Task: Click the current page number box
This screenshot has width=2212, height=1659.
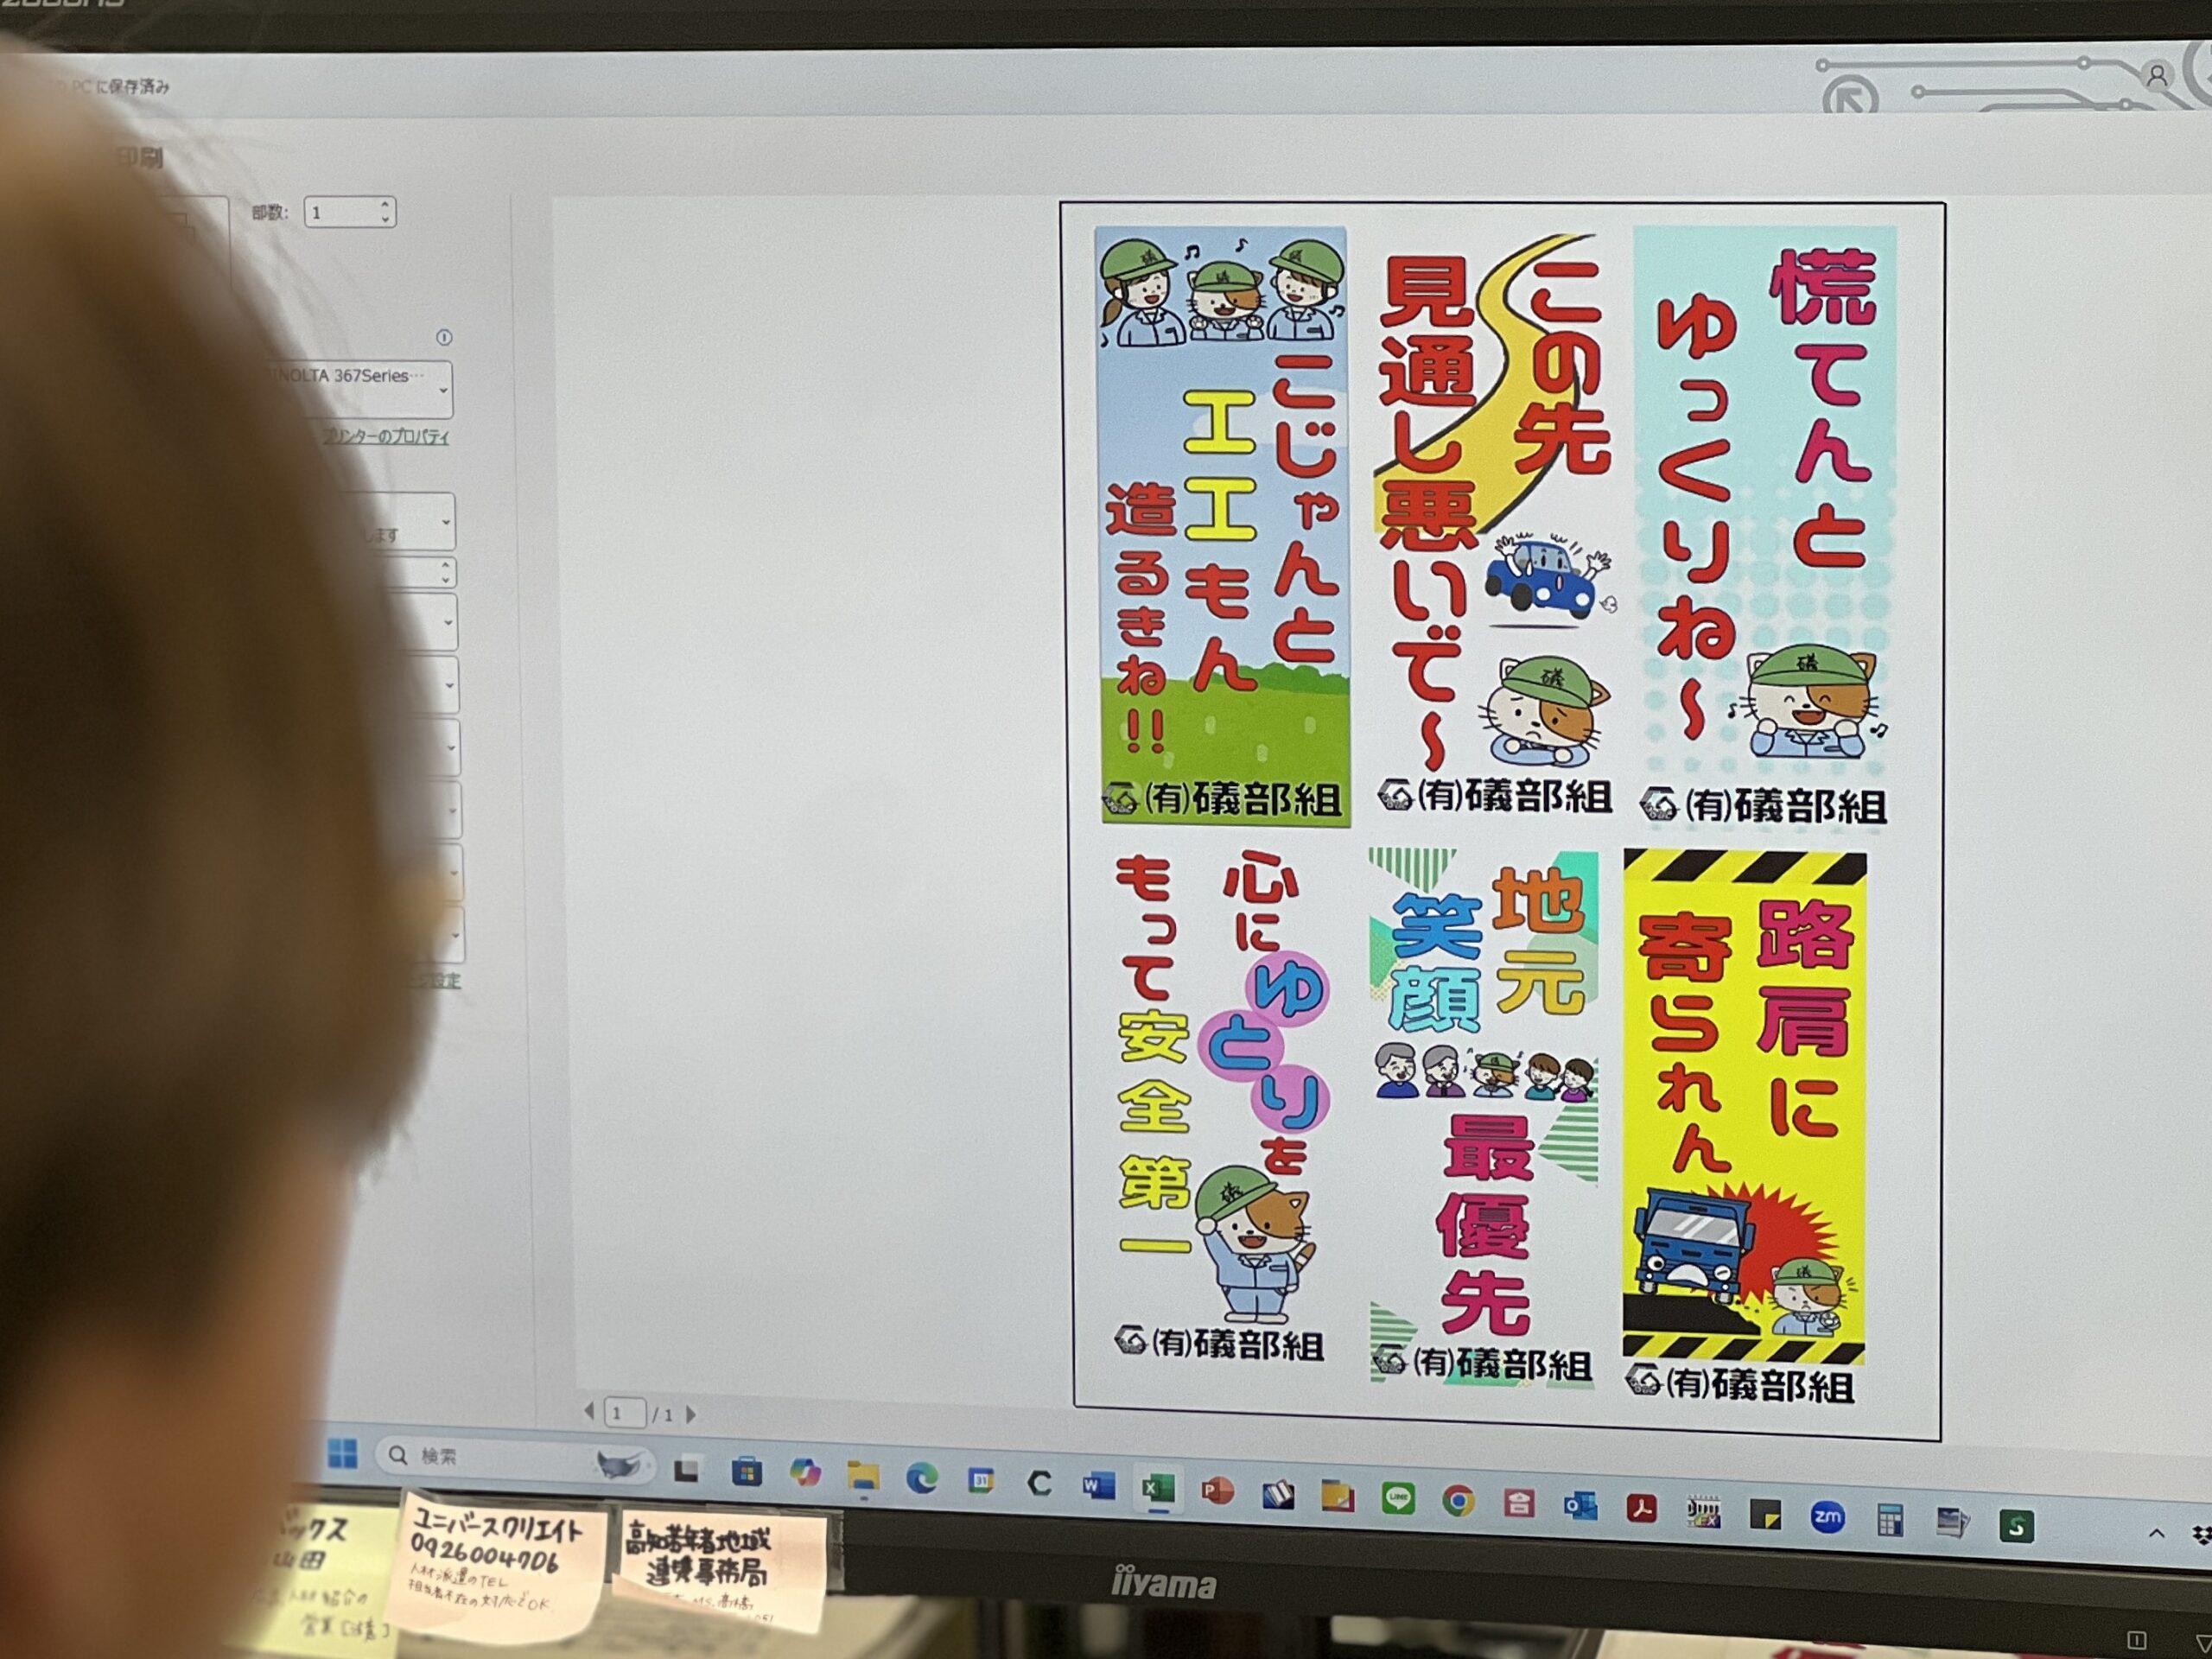Action: [x=625, y=1412]
